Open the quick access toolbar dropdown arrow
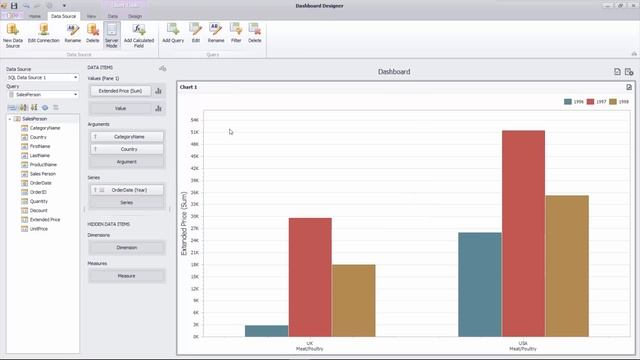The height and width of the screenshot is (360, 640). coord(64,6)
